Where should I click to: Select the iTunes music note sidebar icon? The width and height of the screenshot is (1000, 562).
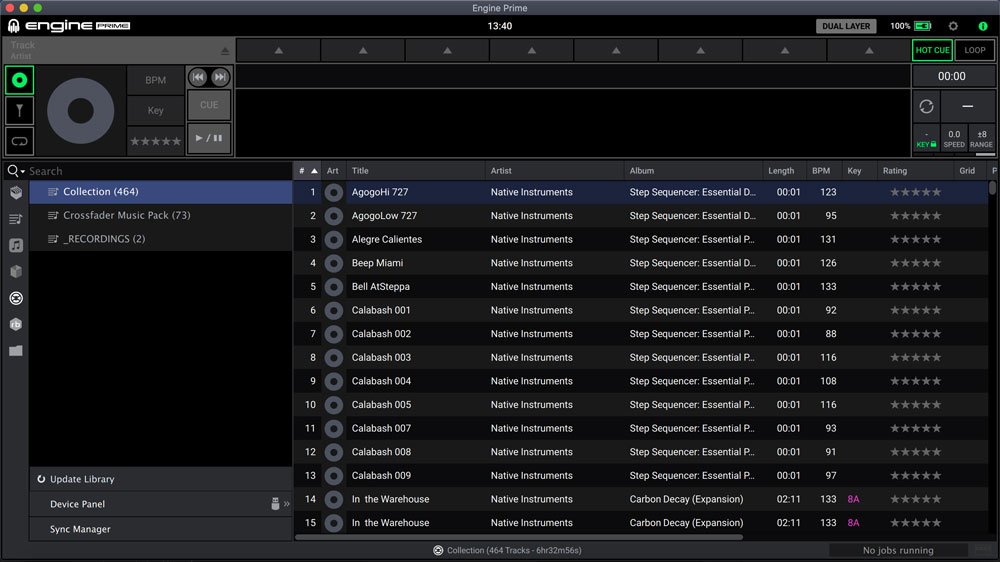(x=16, y=245)
